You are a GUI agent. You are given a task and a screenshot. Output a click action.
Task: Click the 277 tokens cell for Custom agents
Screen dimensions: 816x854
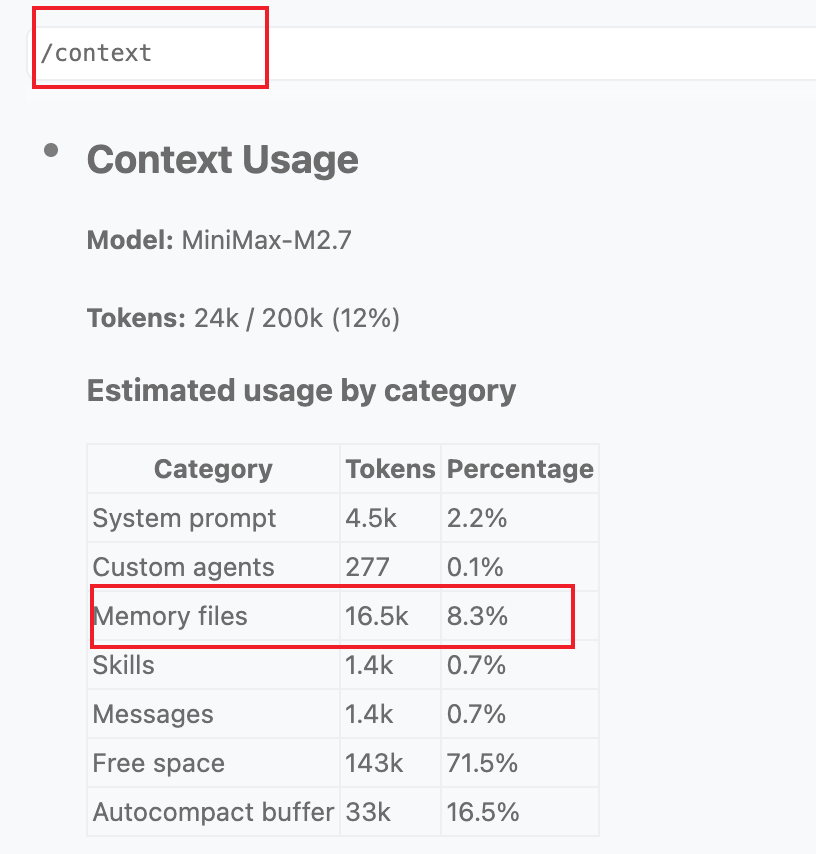(367, 568)
